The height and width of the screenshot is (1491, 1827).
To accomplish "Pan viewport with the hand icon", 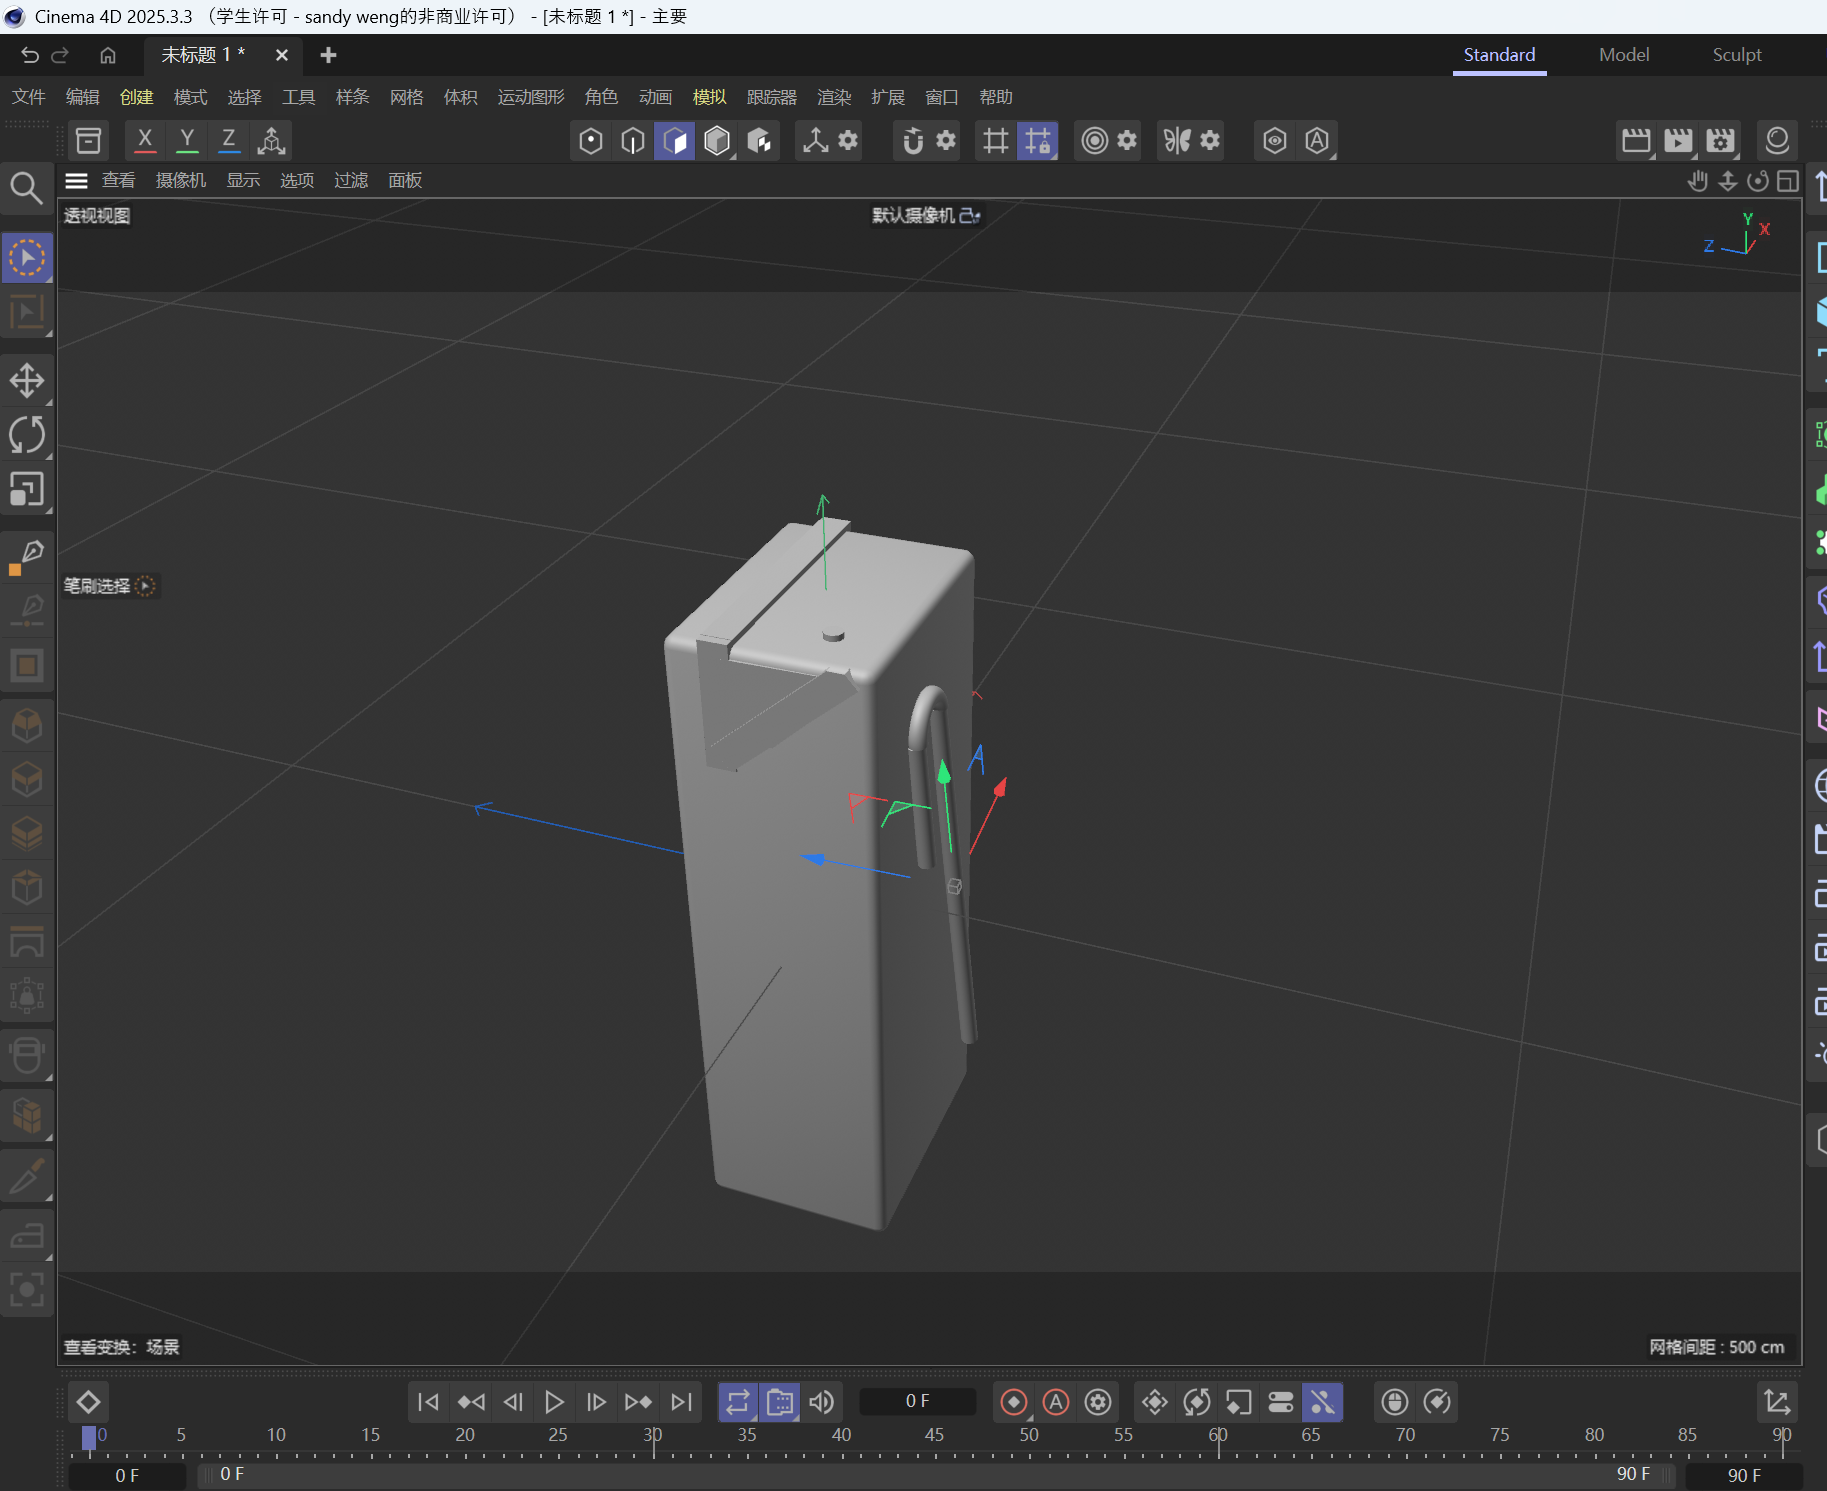I will coord(1698,181).
